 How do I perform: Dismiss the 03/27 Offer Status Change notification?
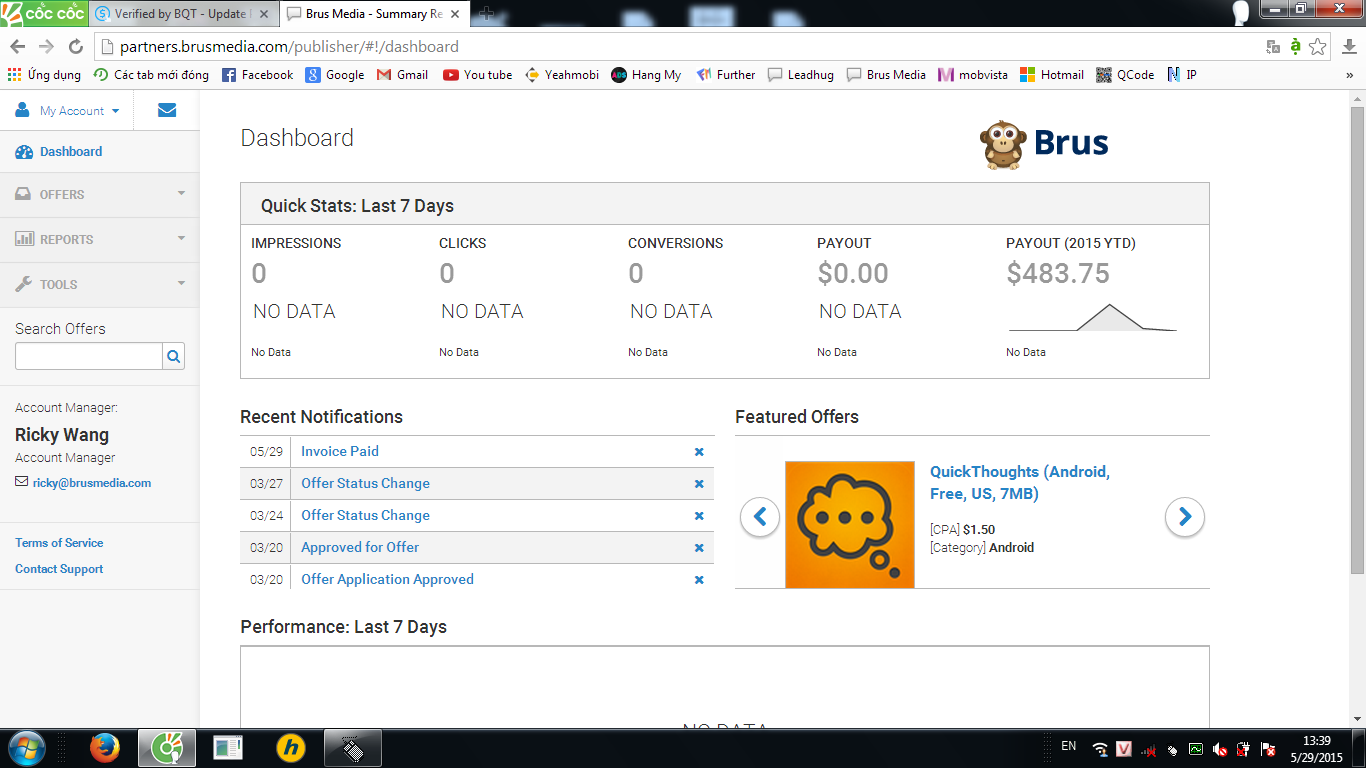click(x=699, y=484)
